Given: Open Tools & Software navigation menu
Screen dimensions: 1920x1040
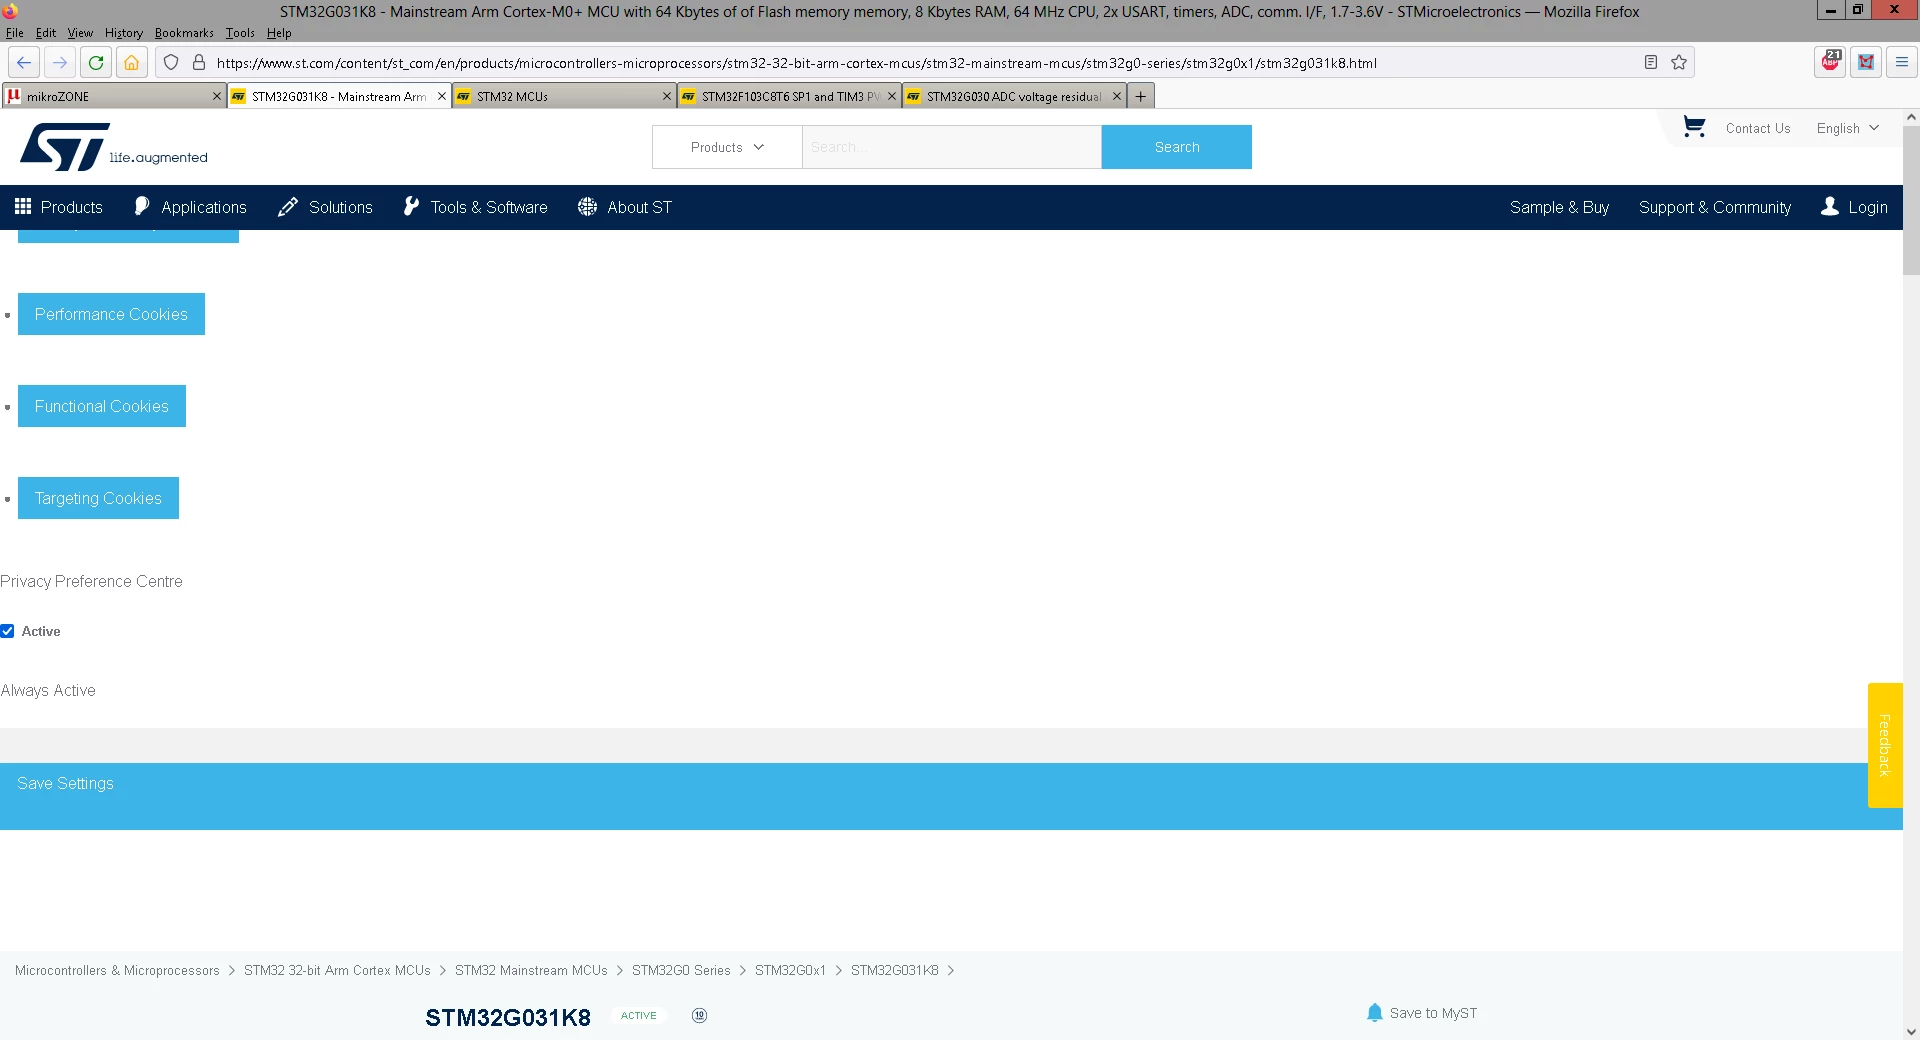Looking at the screenshot, I should (x=475, y=207).
